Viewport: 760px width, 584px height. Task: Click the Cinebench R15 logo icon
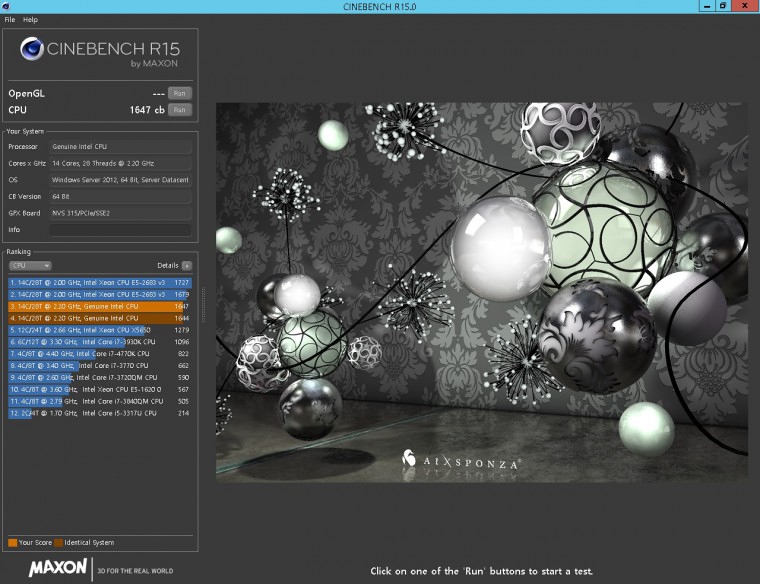click(32, 48)
